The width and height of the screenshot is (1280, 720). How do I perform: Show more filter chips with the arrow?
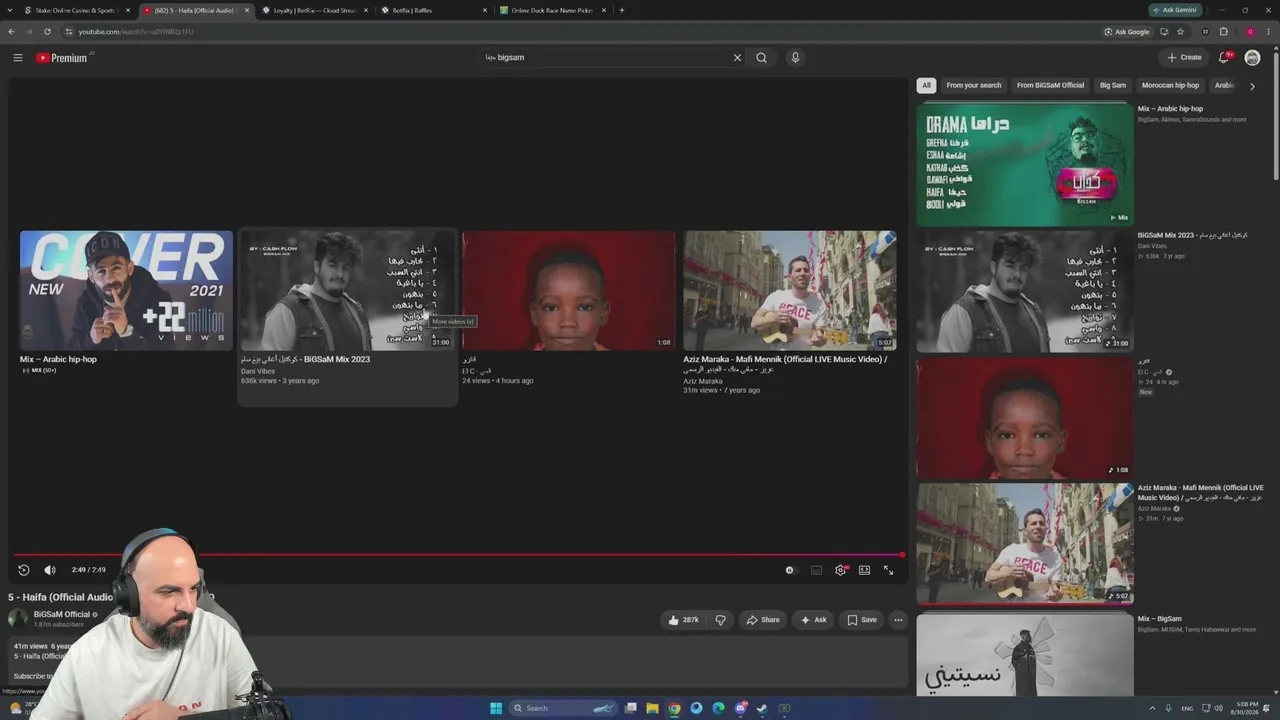coord(1252,86)
